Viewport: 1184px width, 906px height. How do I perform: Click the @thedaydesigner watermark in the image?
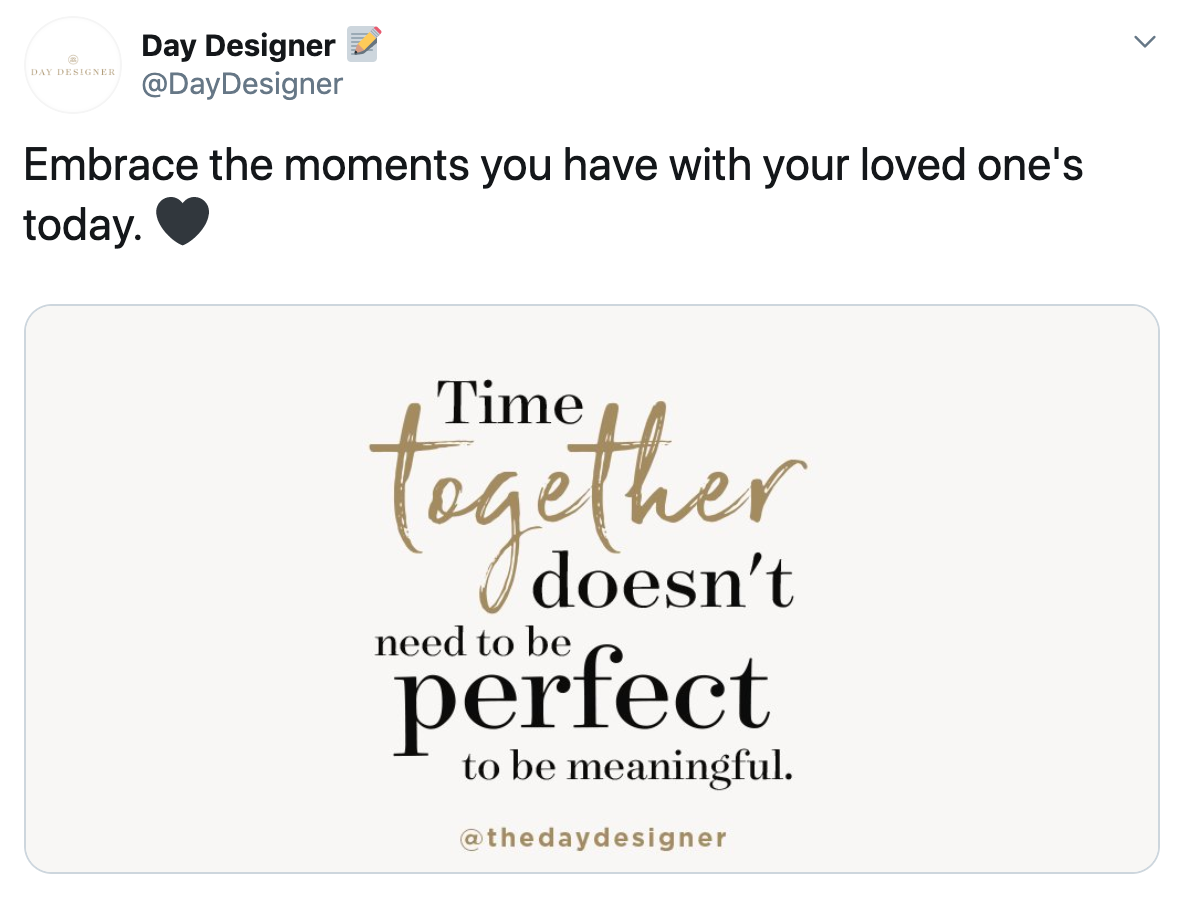tap(592, 837)
